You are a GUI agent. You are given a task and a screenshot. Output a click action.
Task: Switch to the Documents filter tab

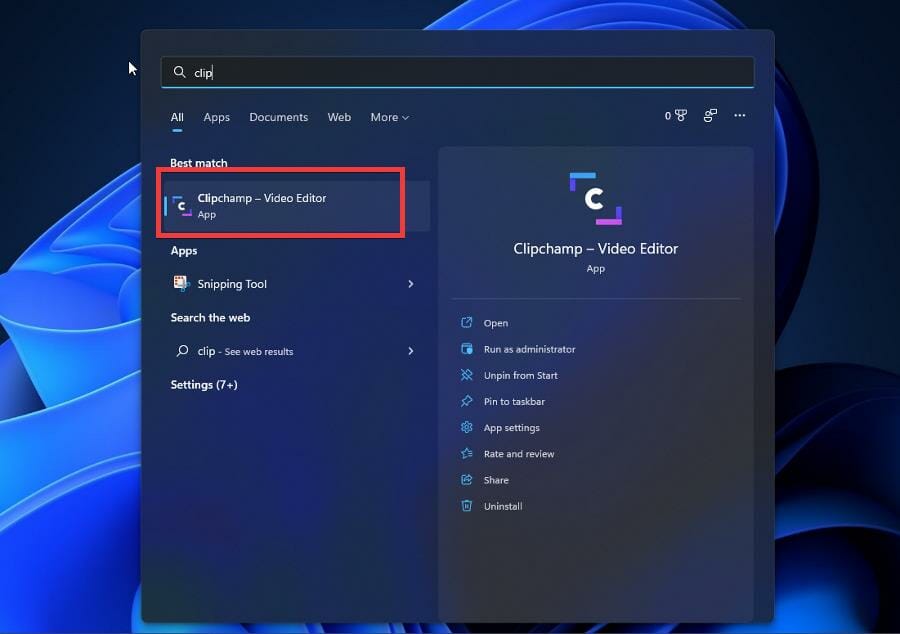click(x=278, y=117)
